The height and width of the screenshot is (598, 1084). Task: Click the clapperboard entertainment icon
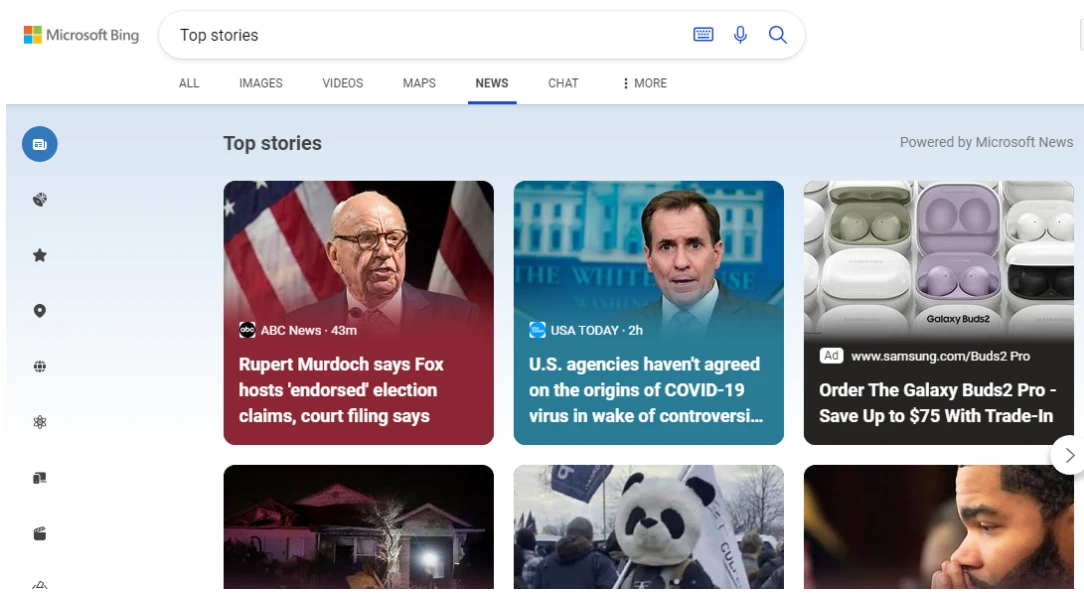pyautogui.click(x=40, y=534)
